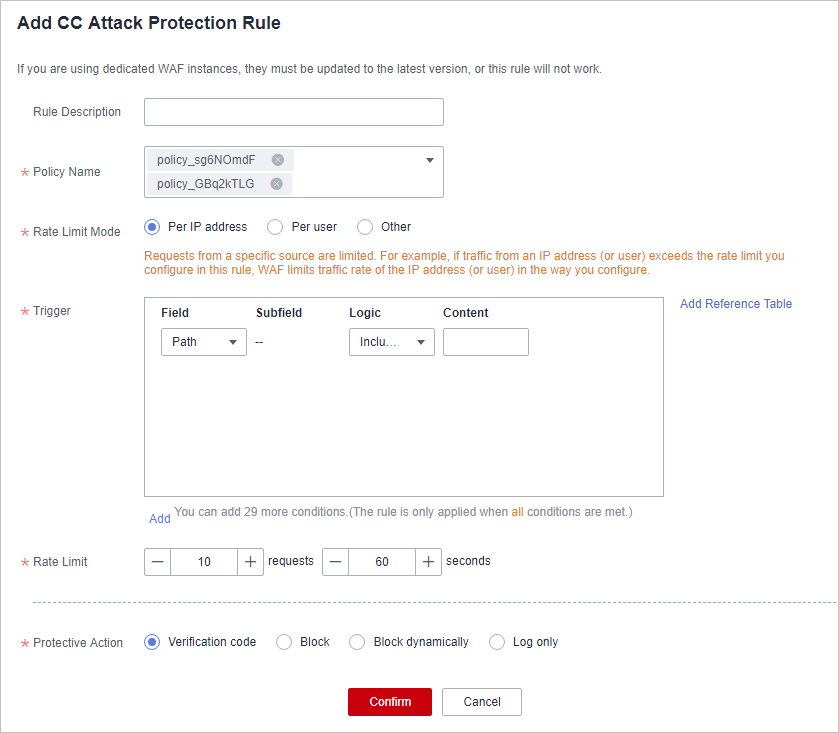Cancel the rule creation dialog
The width and height of the screenshot is (839, 733).
tap(482, 702)
